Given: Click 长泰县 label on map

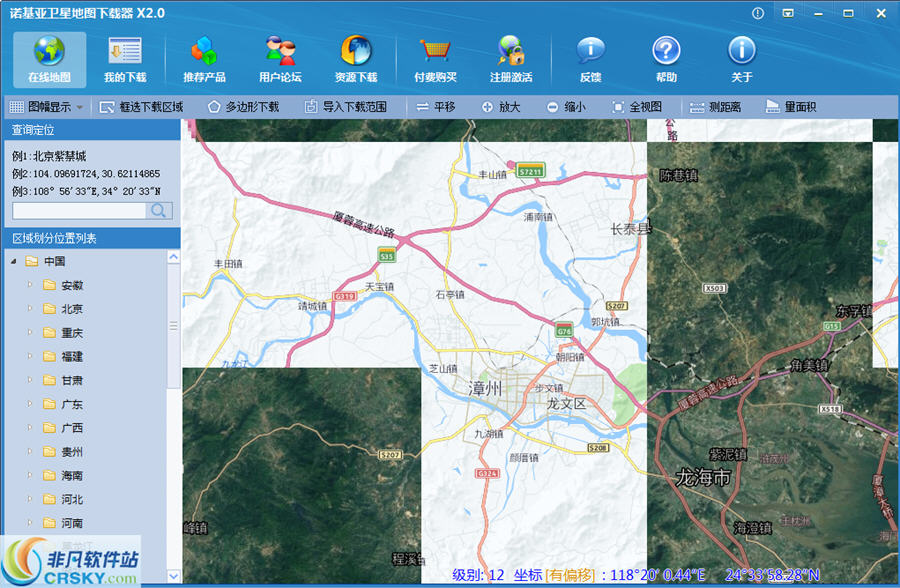Looking at the screenshot, I should pos(631,229).
